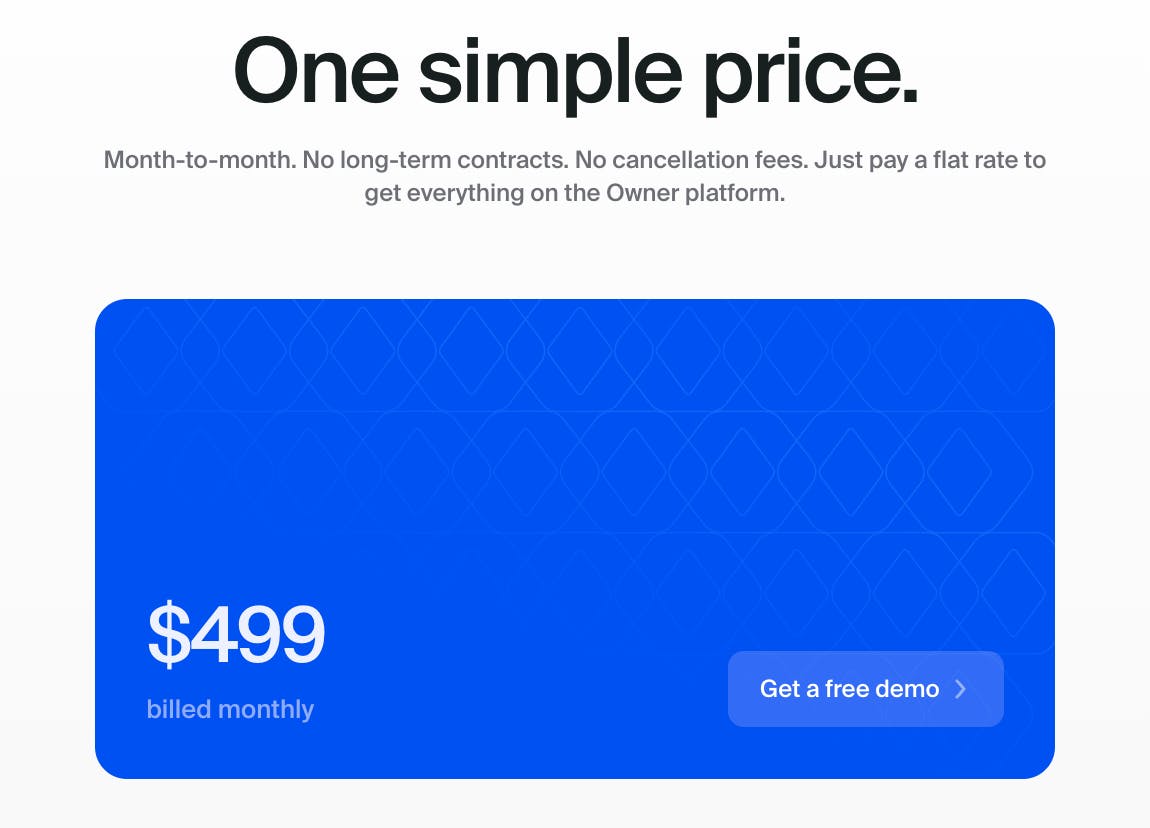
Task: Click the dollar sign in the price
Action: tap(168, 634)
